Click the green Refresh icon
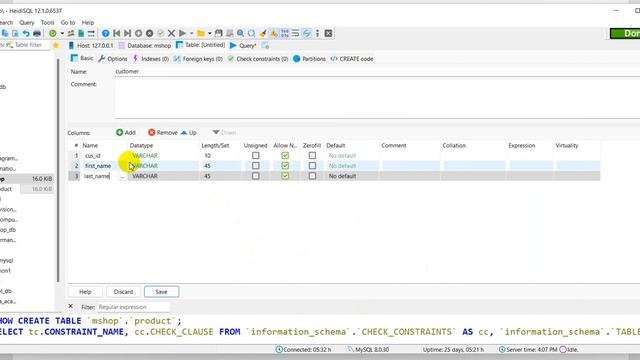Screen dimensions: 640x360 (x=53, y=33)
